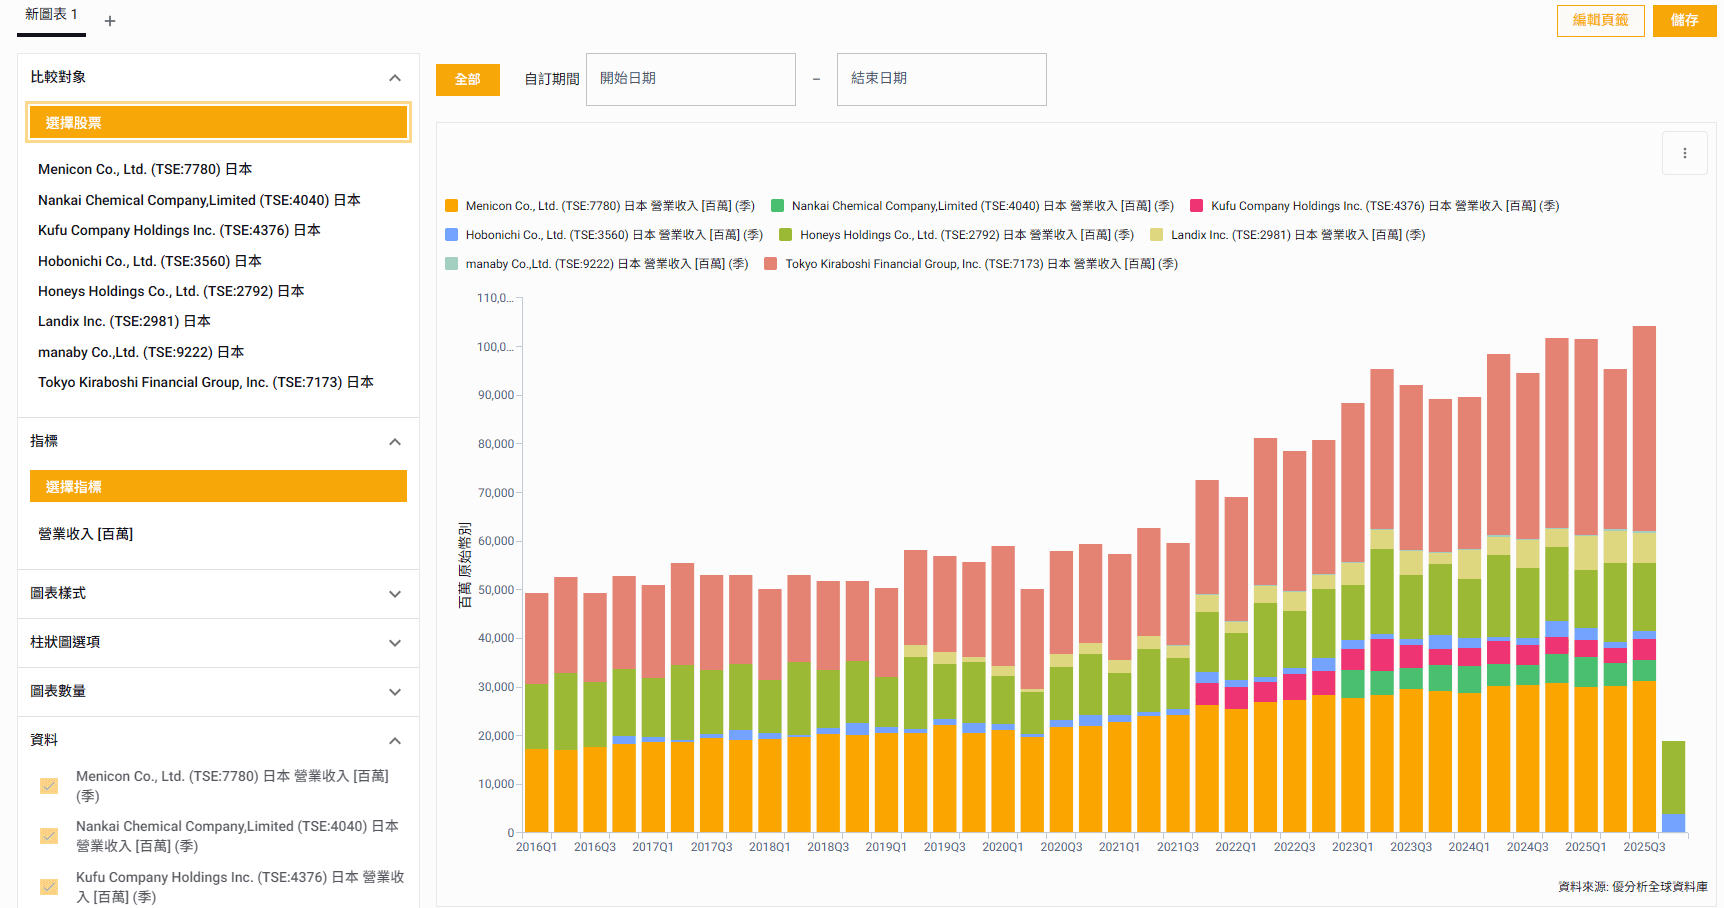Click the Kufu Company pink legend marker
Viewport: 1724px width, 908px height.
pyautogui.click(x=1196, y=206)
